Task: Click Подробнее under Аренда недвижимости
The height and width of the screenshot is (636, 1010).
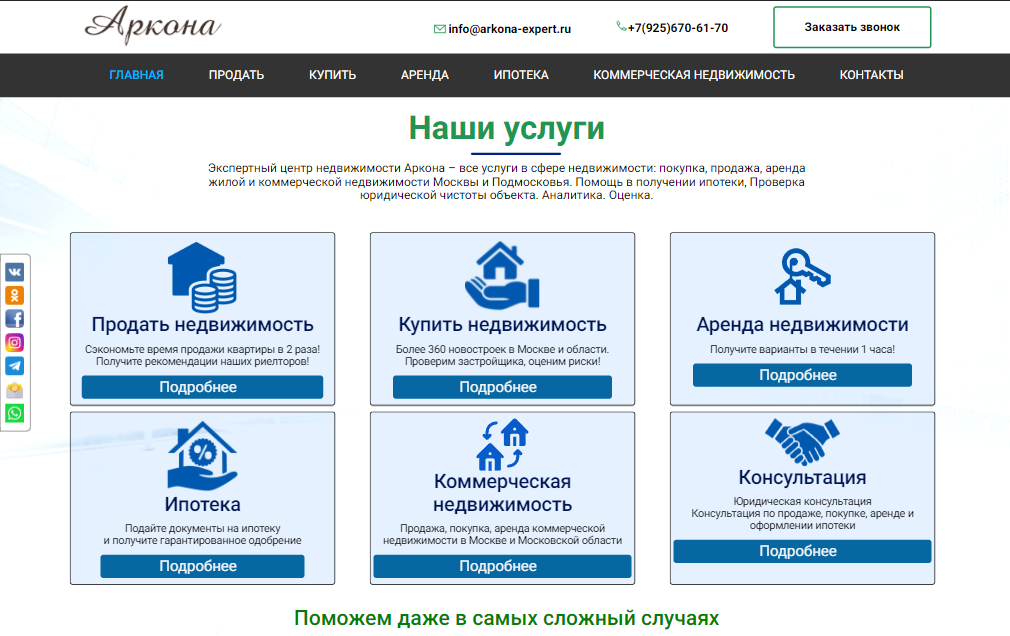Action: (x=803, y=375)
